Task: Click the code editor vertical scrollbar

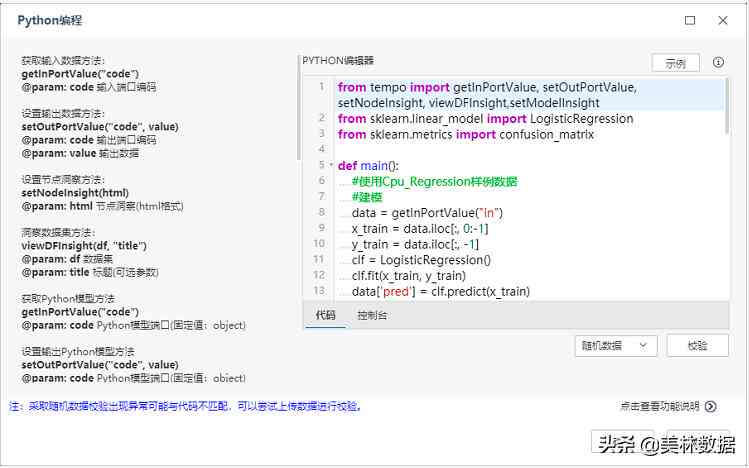Action: tap(727, 106)
